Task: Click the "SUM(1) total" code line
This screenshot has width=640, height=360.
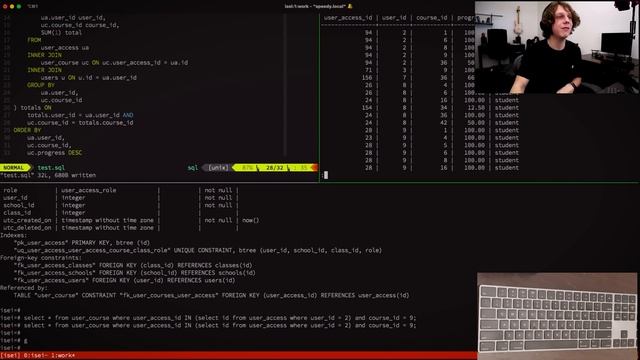Action: click(61, 33)
